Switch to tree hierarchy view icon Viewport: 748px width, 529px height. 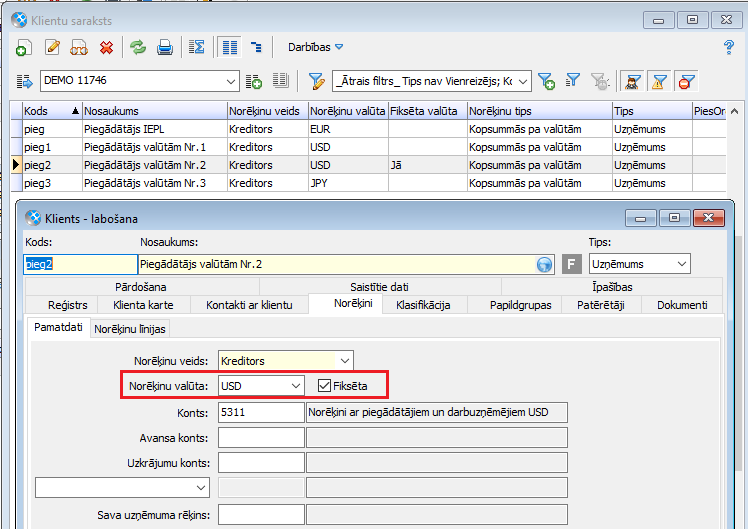pos(257,47)
